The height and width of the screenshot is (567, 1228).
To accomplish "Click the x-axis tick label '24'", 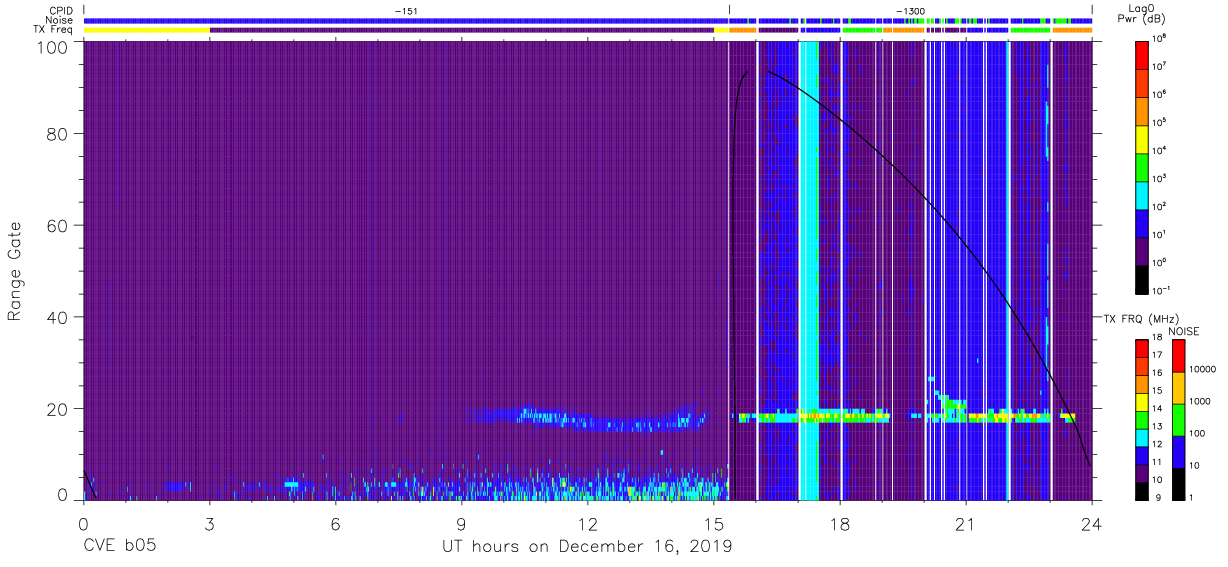I will pos(1092,523).
